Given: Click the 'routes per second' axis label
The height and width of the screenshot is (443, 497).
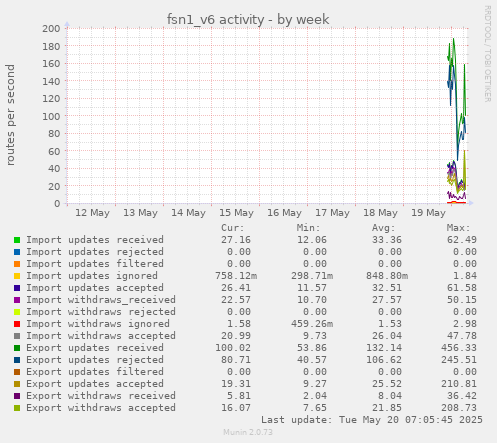Looking at the screenshot, I should (x=10, y=115).
